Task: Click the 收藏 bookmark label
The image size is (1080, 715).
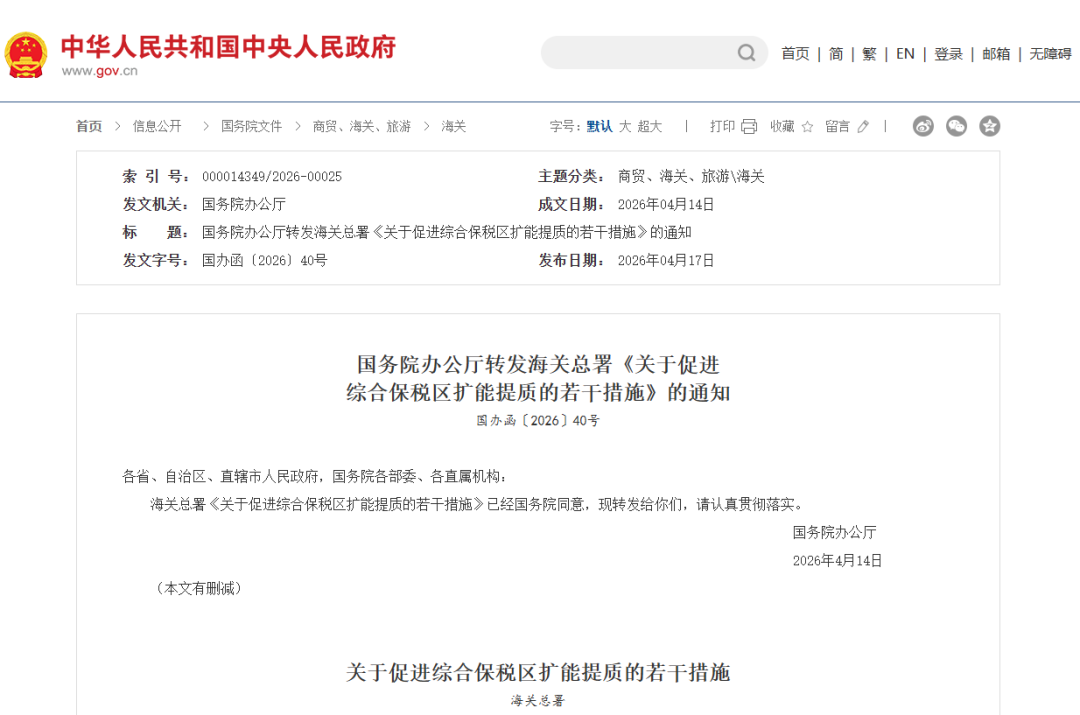Action: [x=782, y=126]
